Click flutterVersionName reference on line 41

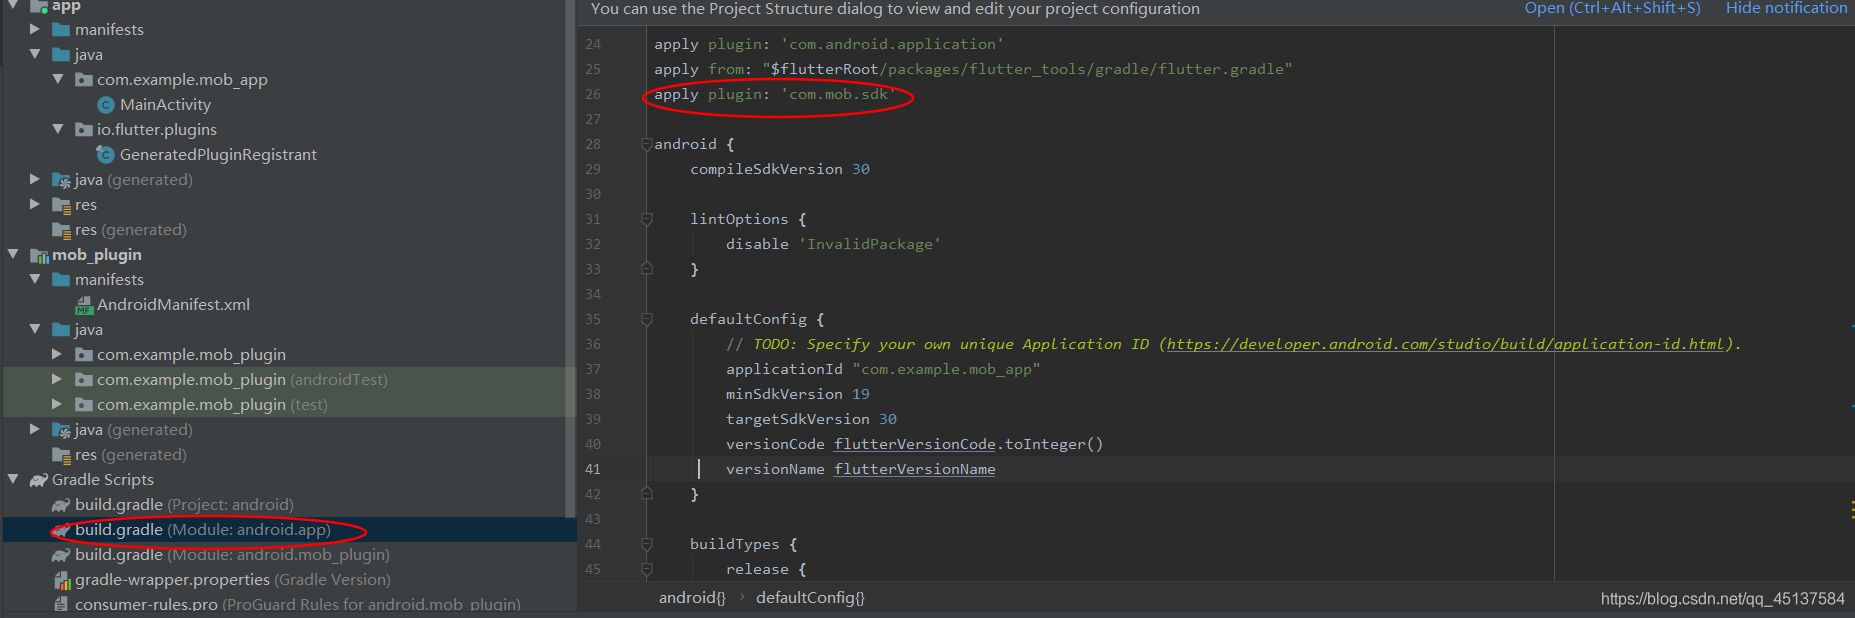(915, 469)
